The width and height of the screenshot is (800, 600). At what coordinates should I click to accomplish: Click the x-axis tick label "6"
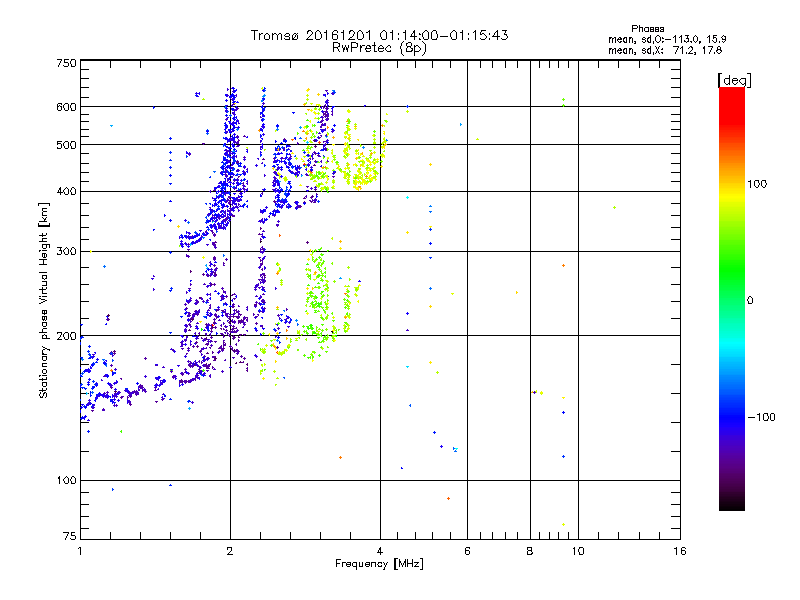tap(467, 551)
